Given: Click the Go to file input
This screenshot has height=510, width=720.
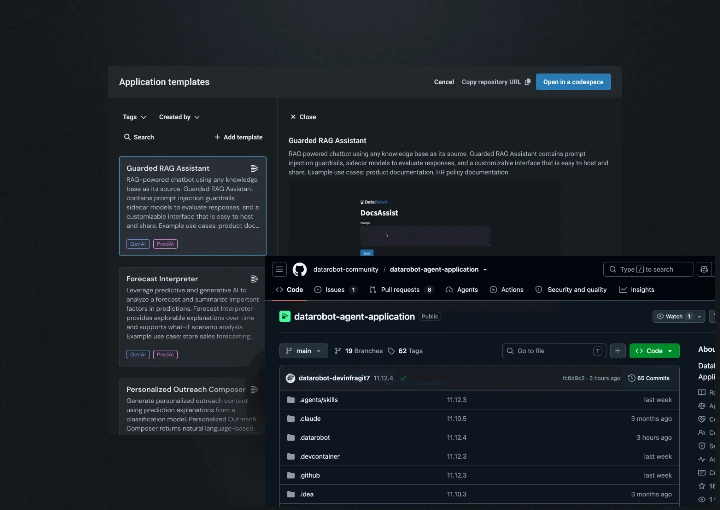Looking at the screenshot, I should [554, 351].
